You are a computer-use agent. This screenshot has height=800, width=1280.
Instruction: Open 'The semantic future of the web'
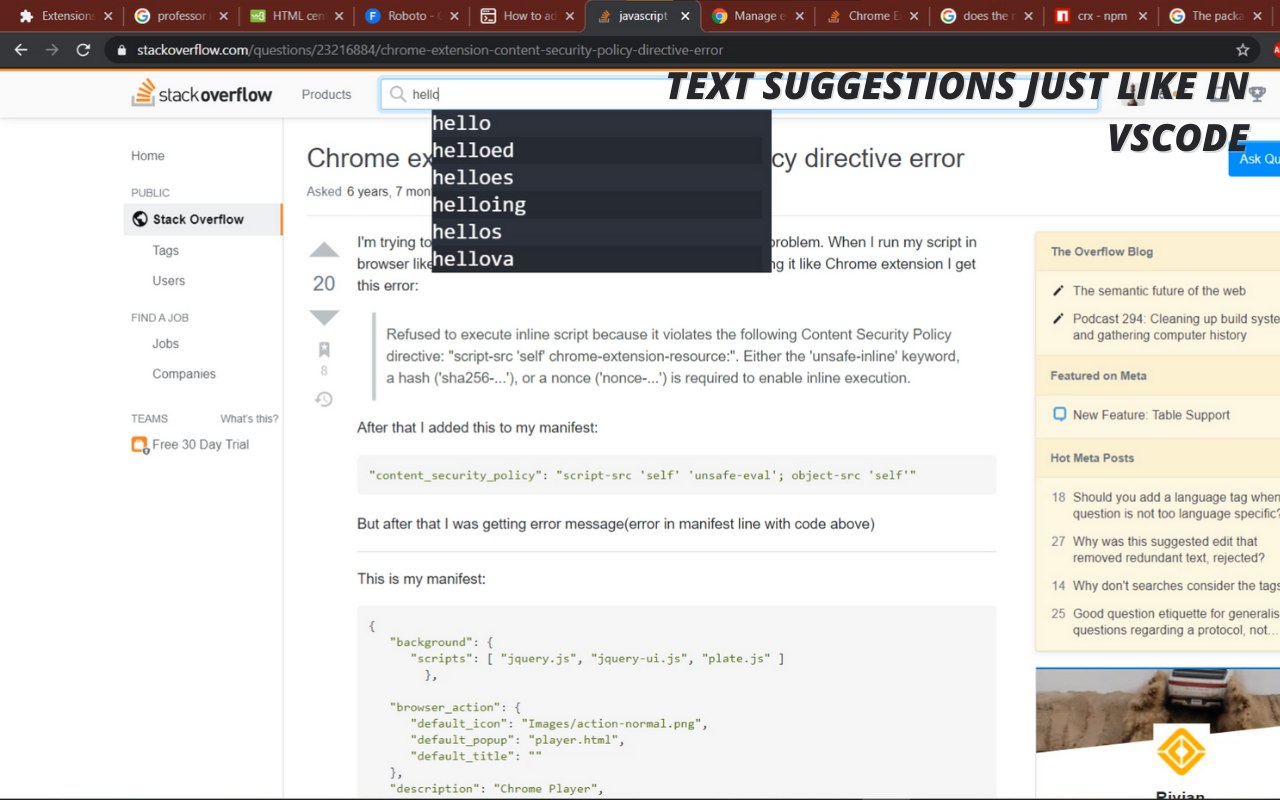[1159, 290]
